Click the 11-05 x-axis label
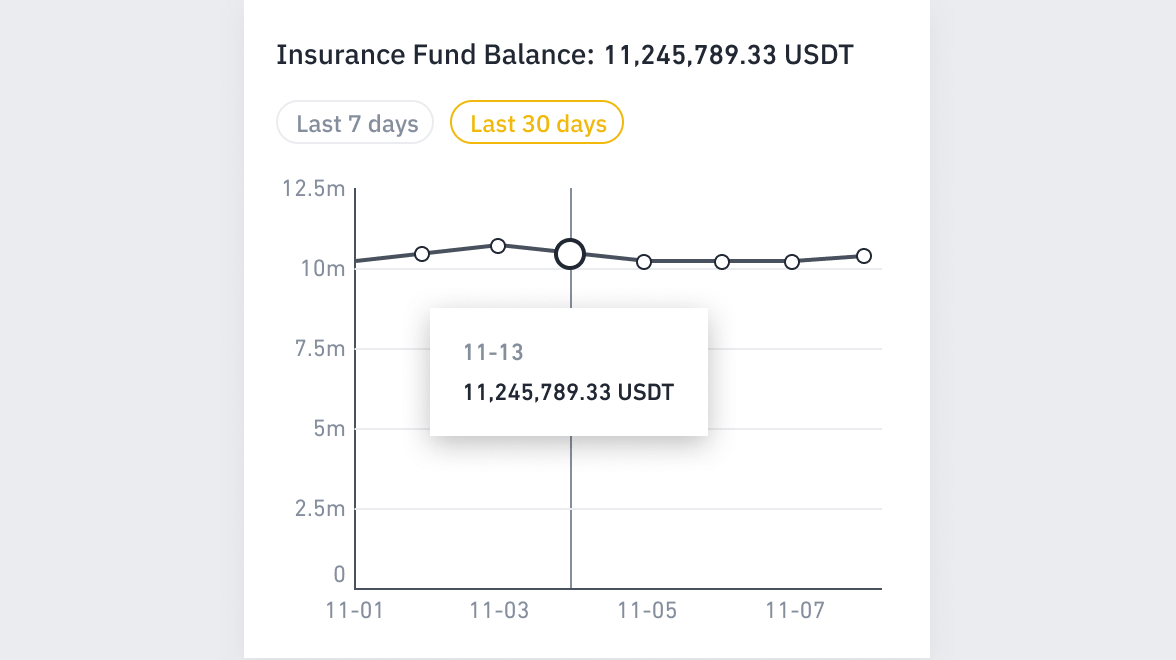The height and width of the screenshot is (660, 1176). tap(647, 610)
